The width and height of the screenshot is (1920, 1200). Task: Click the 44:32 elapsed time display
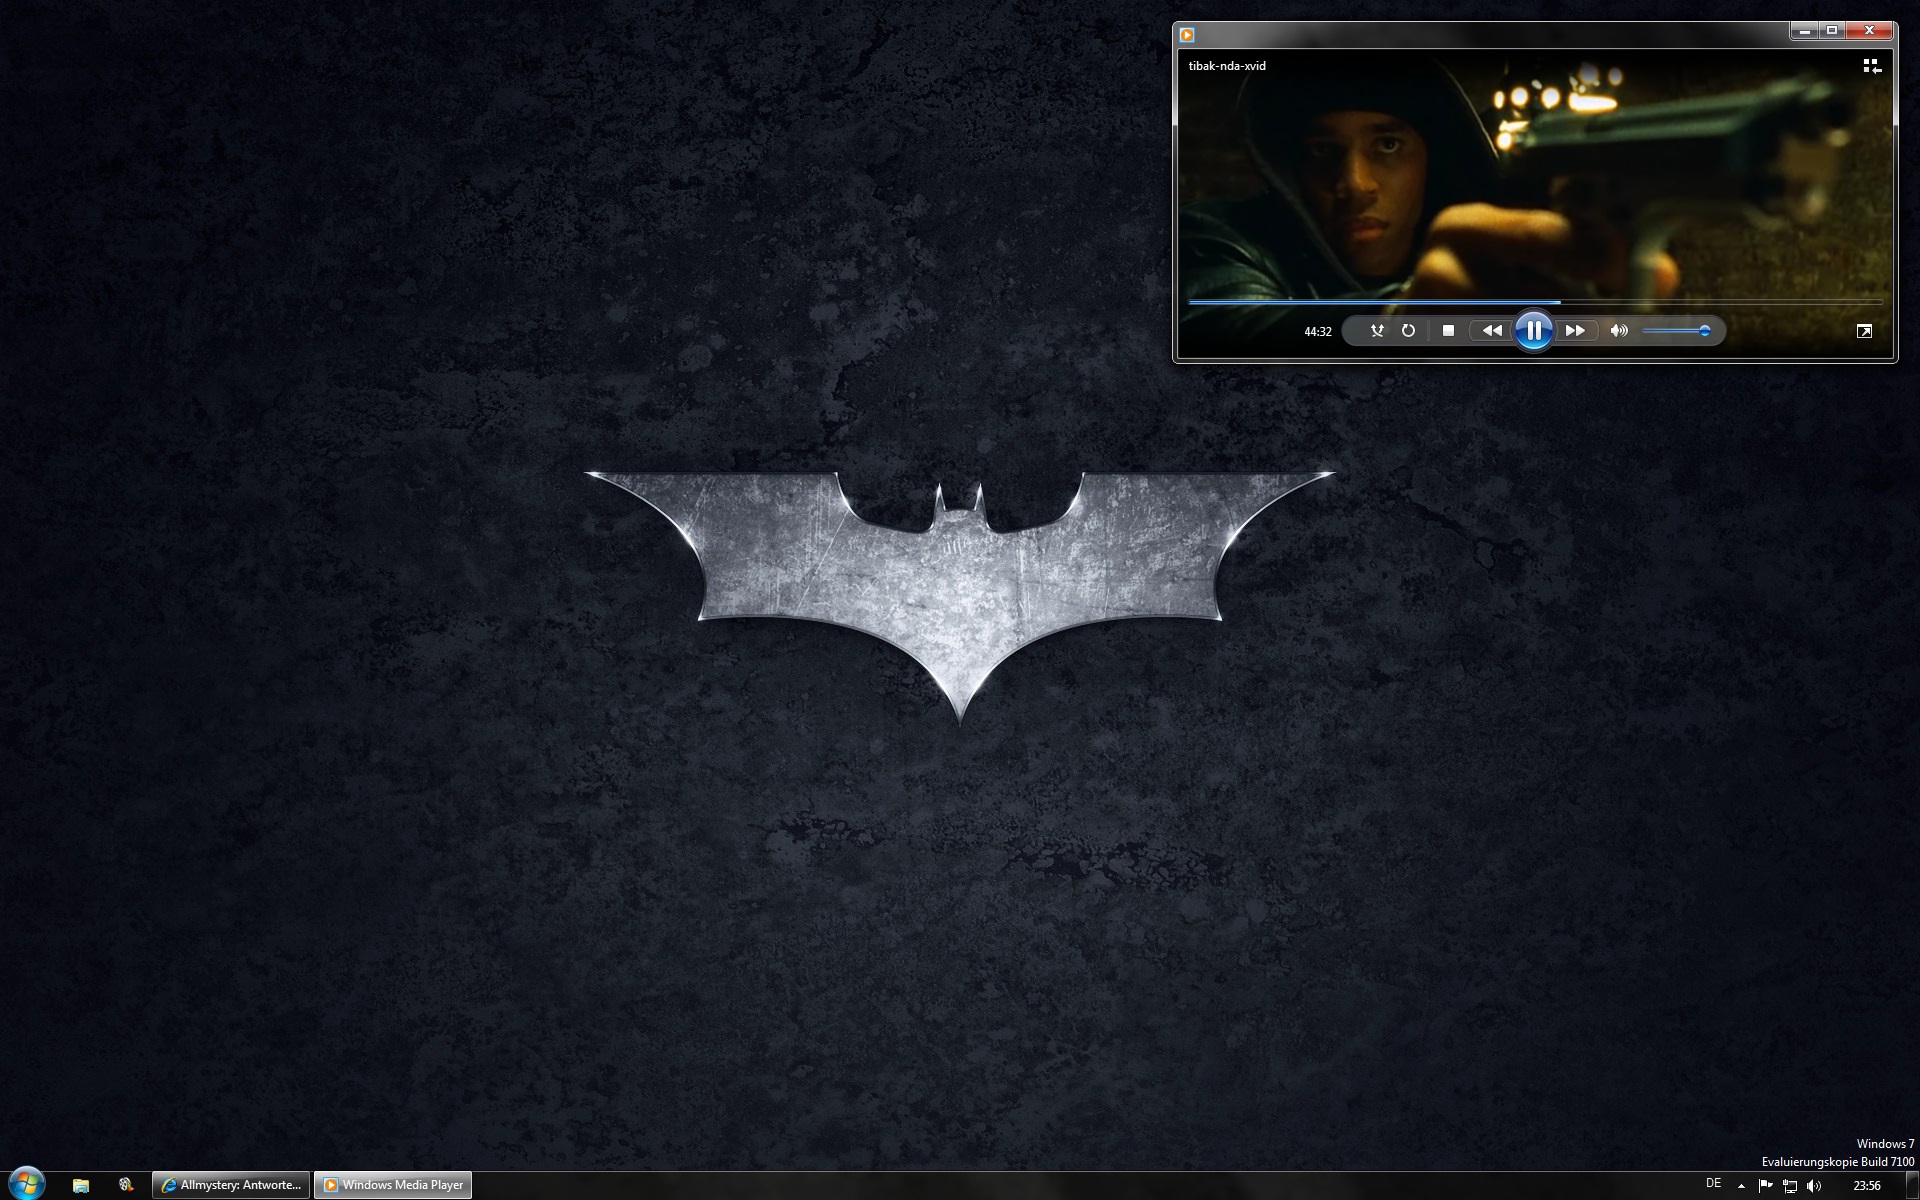[x=1318, y=331]
